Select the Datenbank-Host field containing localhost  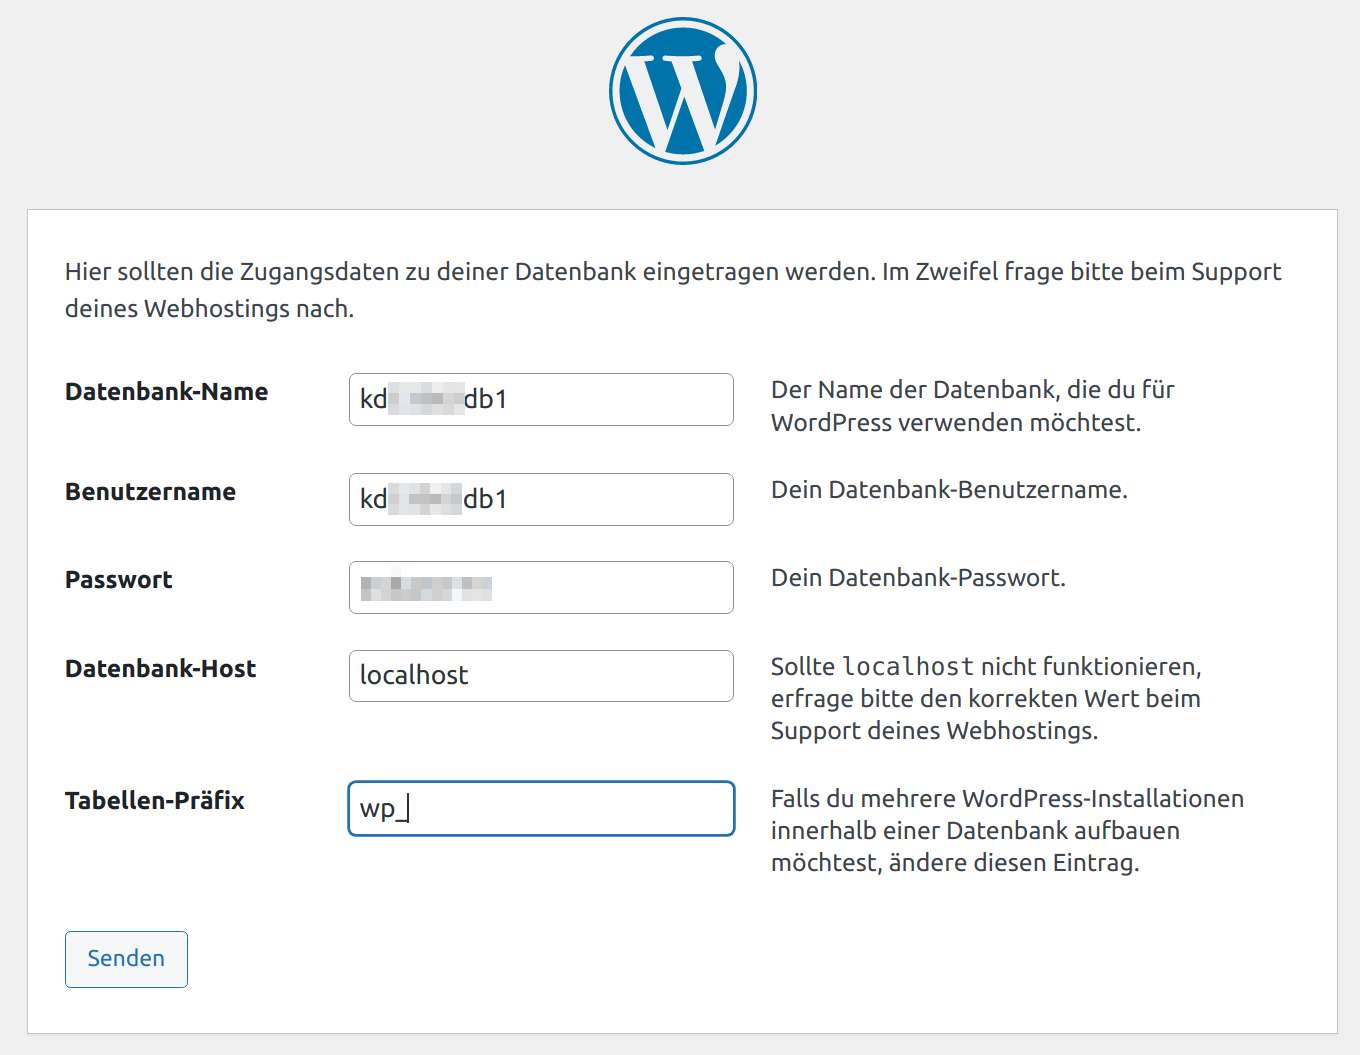(x=541, y=676)
